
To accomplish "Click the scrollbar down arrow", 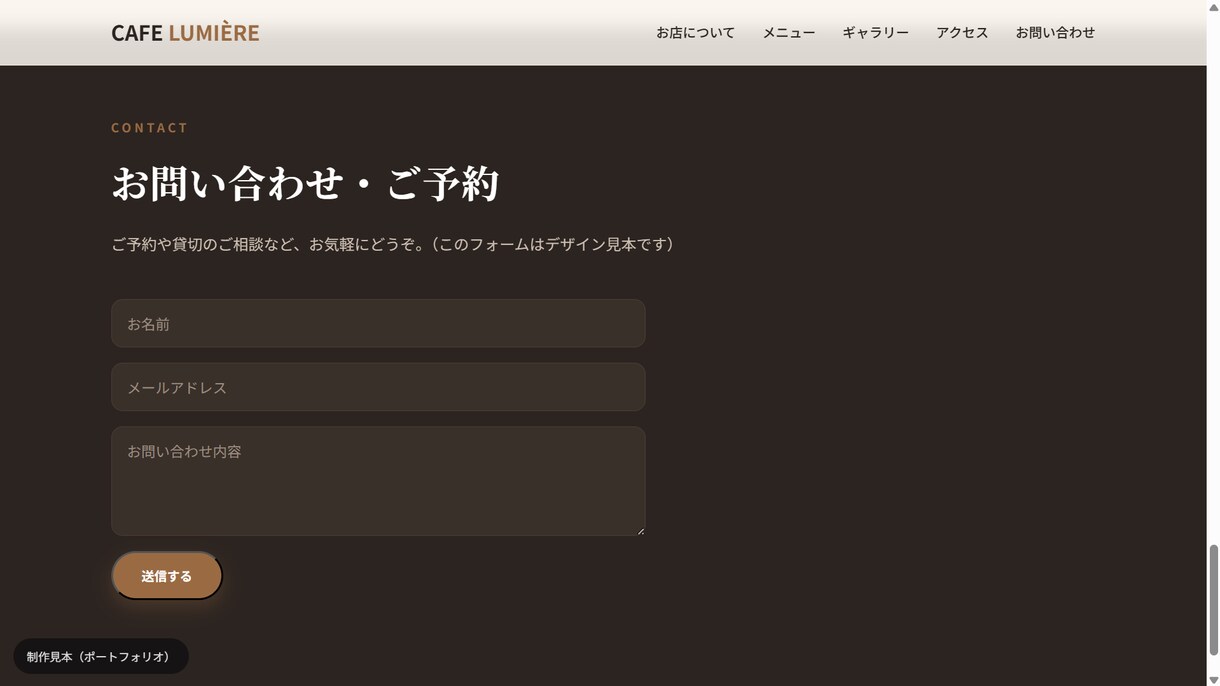I will coord(1213,679).
